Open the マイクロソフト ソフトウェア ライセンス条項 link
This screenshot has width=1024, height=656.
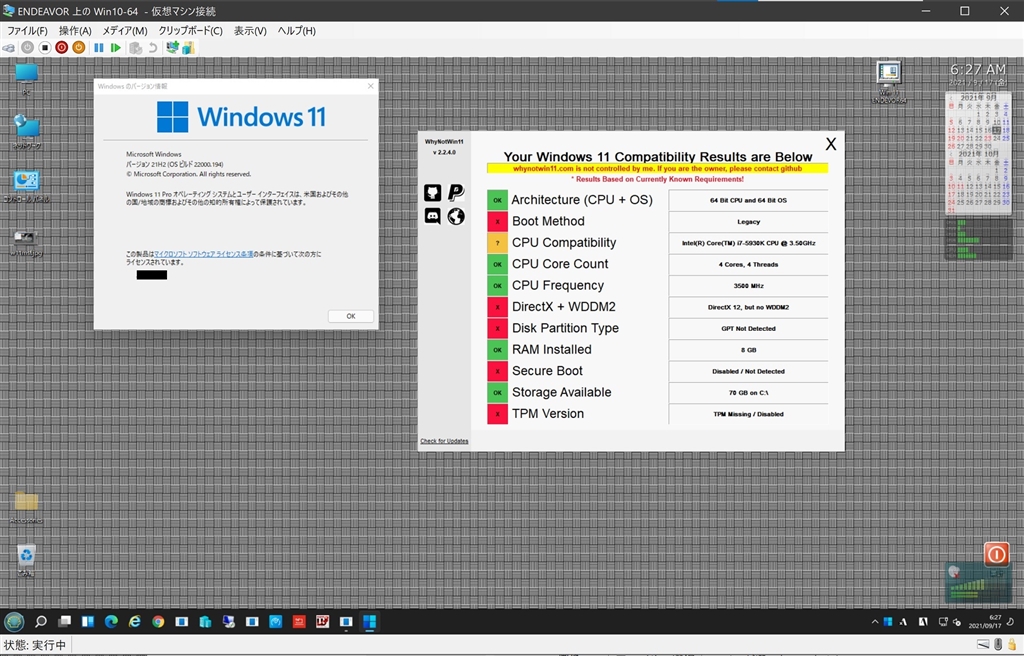coord(204,254)
